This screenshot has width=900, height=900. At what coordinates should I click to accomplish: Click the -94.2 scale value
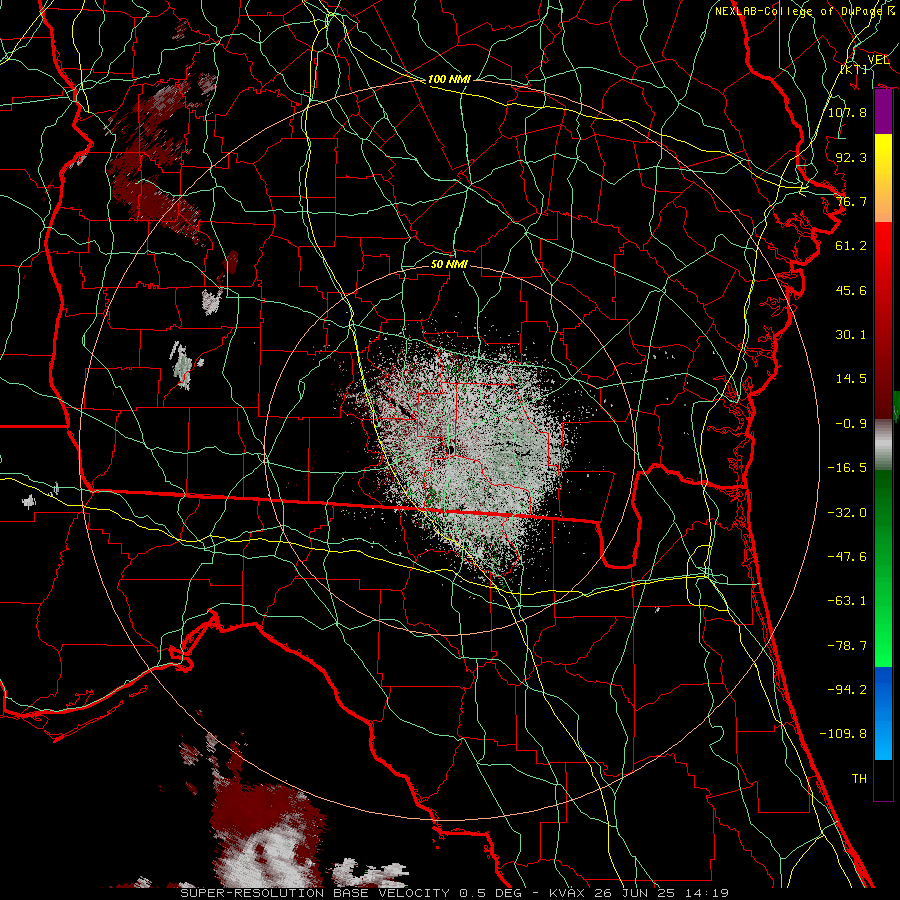(847, 690)
